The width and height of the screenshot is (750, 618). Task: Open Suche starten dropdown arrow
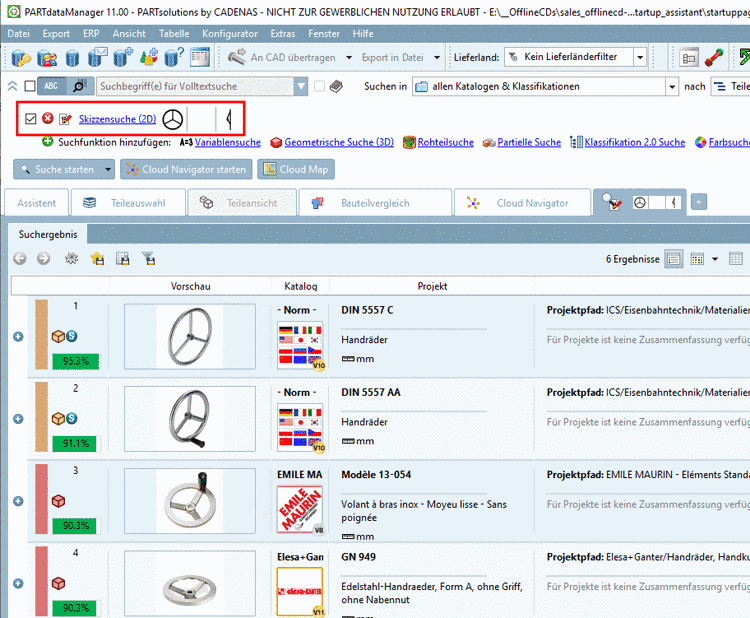[x=108, y=169]
